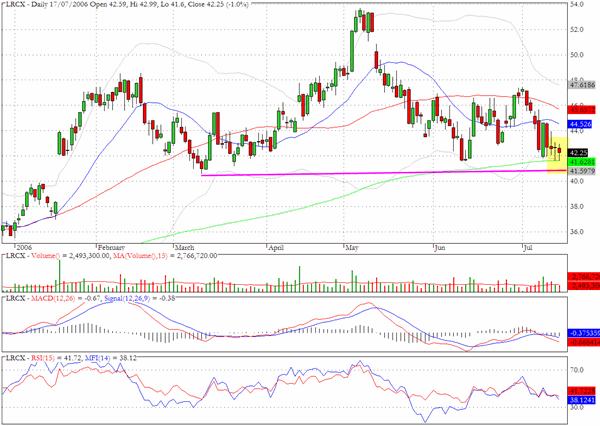The width and height of the screenshot is (600, 426).
Task: Click the Jul date axis label
Action: [x=528, y=247]
